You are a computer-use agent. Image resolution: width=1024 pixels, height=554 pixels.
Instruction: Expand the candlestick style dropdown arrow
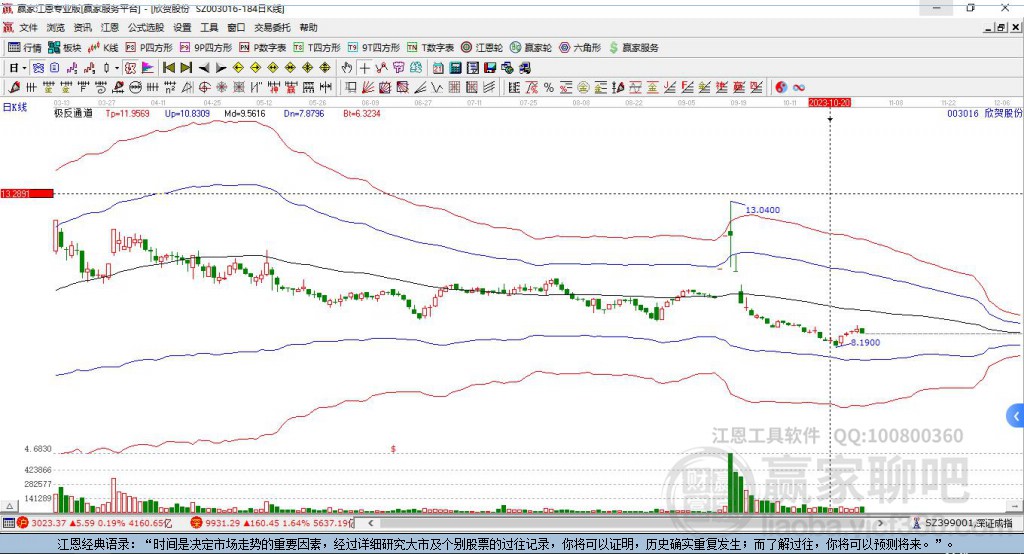click(117, 68)
